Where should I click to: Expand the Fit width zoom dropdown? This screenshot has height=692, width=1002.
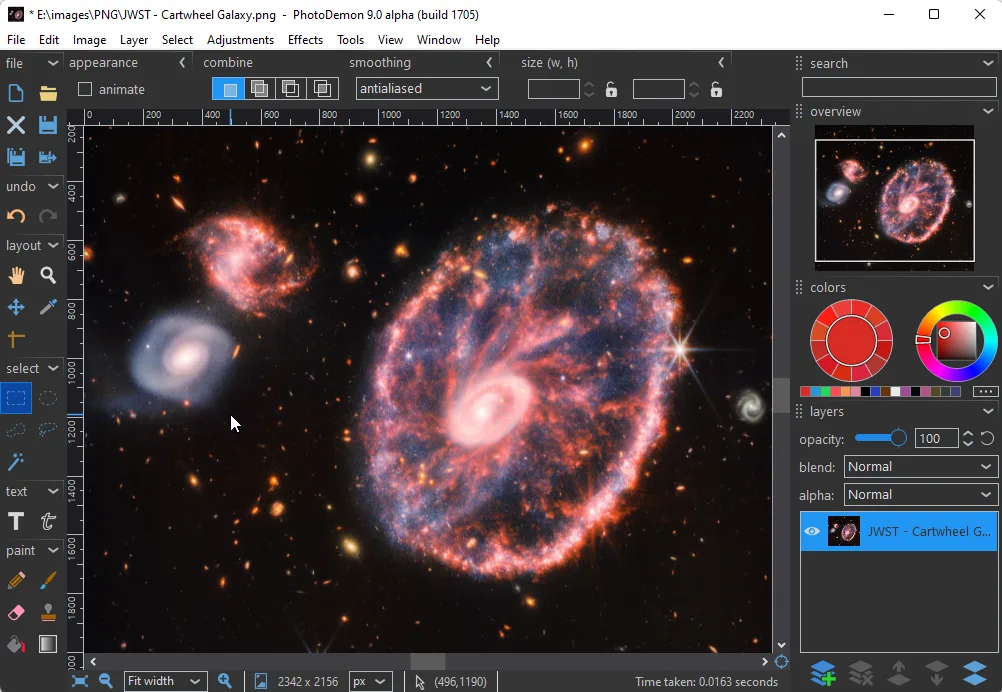pos(165,681)
